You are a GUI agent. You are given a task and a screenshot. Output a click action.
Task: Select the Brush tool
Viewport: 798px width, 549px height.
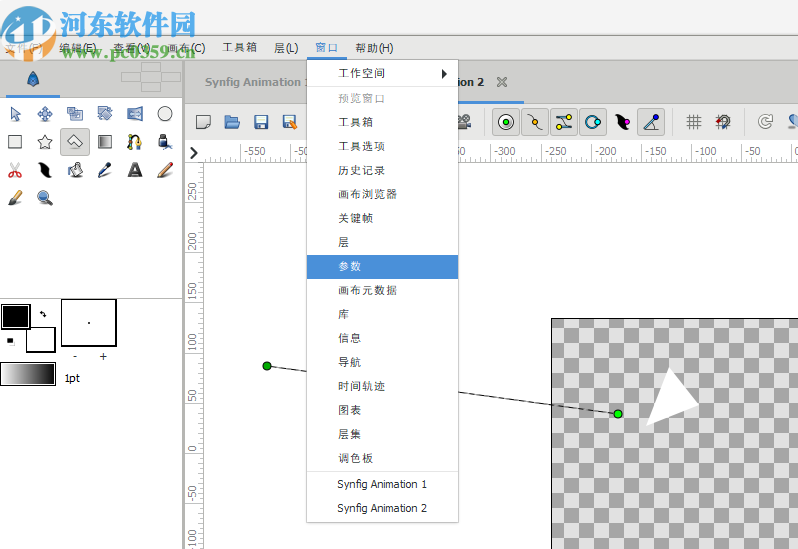(15, 197)
